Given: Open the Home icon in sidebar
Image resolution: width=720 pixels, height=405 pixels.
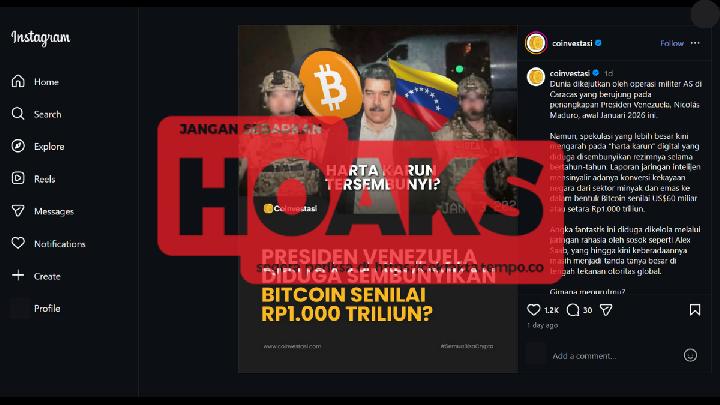Looking at the screenshot, I should tap(18, 81).
